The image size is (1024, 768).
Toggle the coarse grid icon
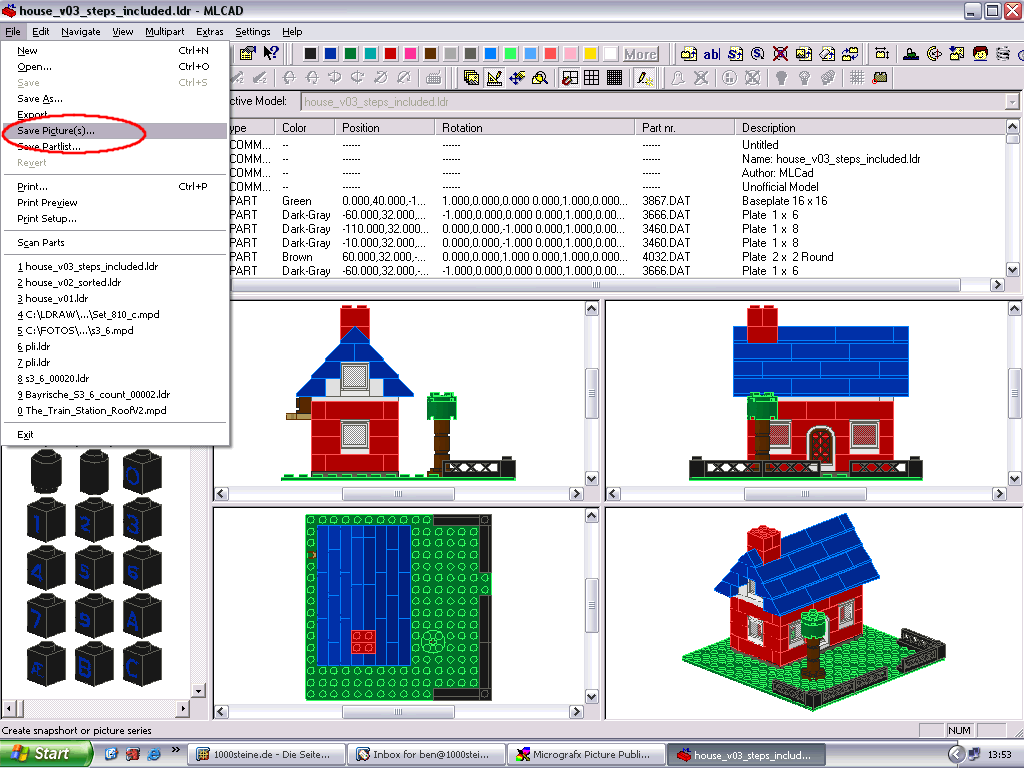569,78
